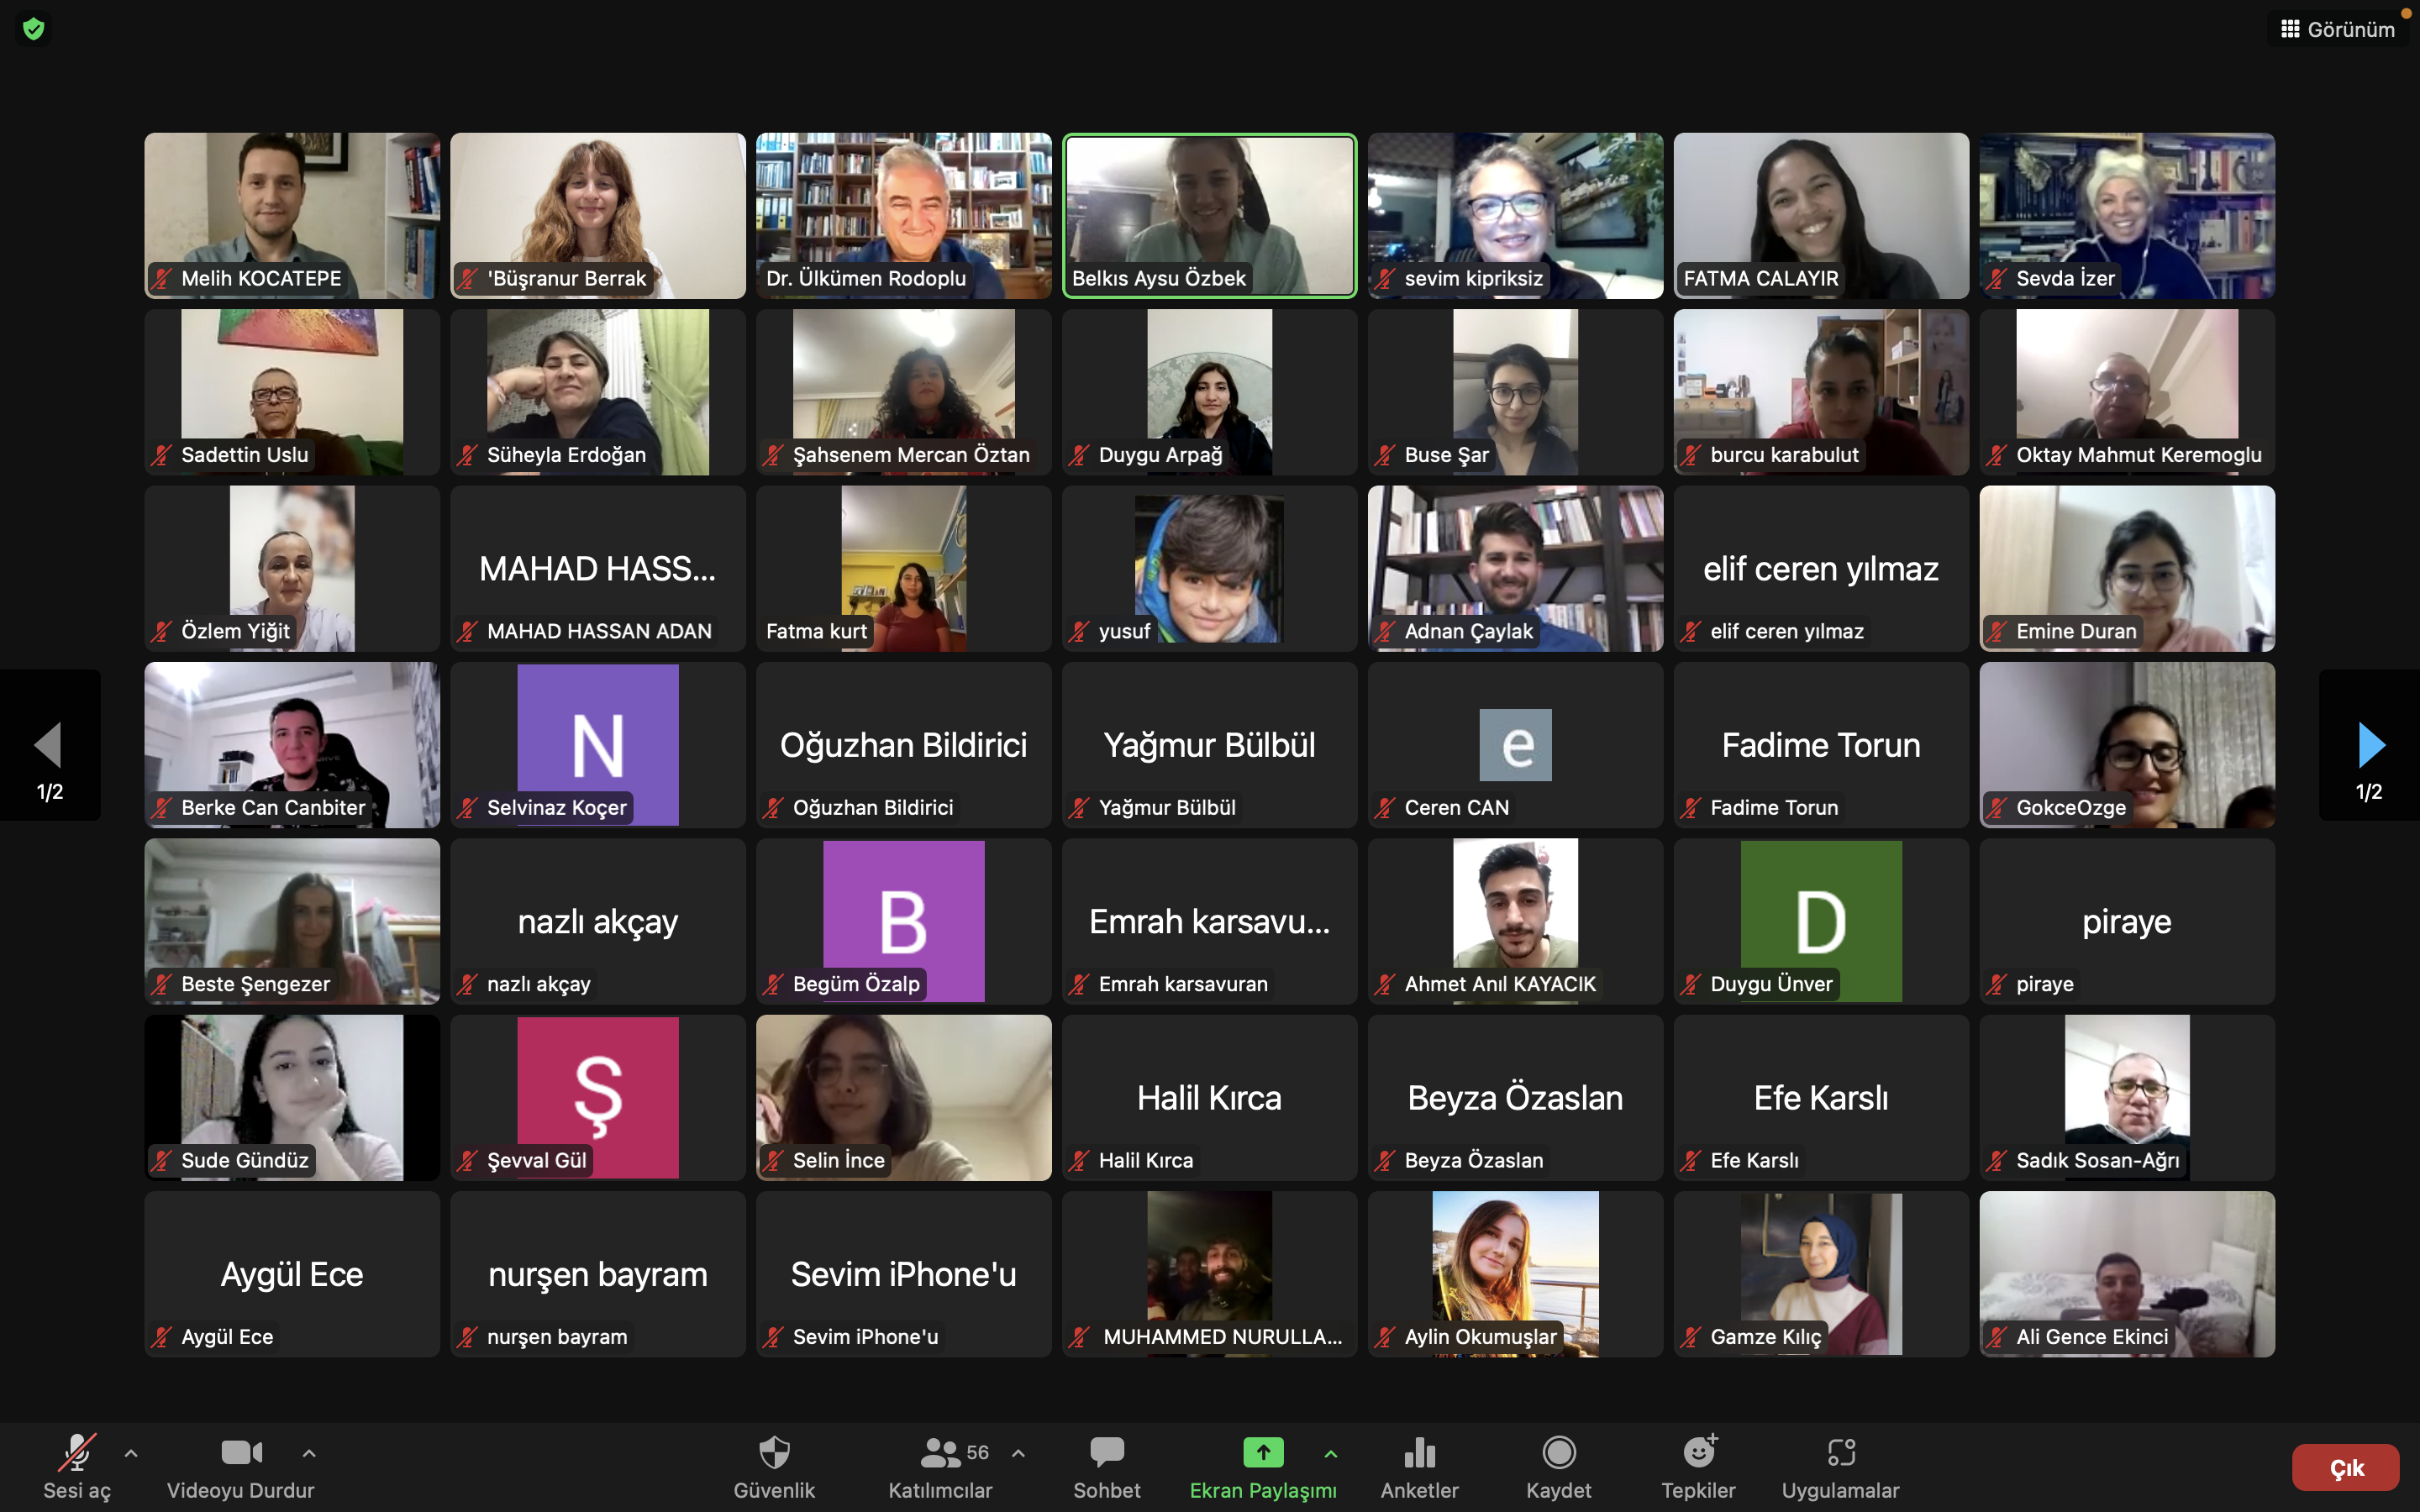Expand the arrow next to Katılımcılar count
The height and width of the screenshot is (1512, 2420).
[x=1018, y=1453]
